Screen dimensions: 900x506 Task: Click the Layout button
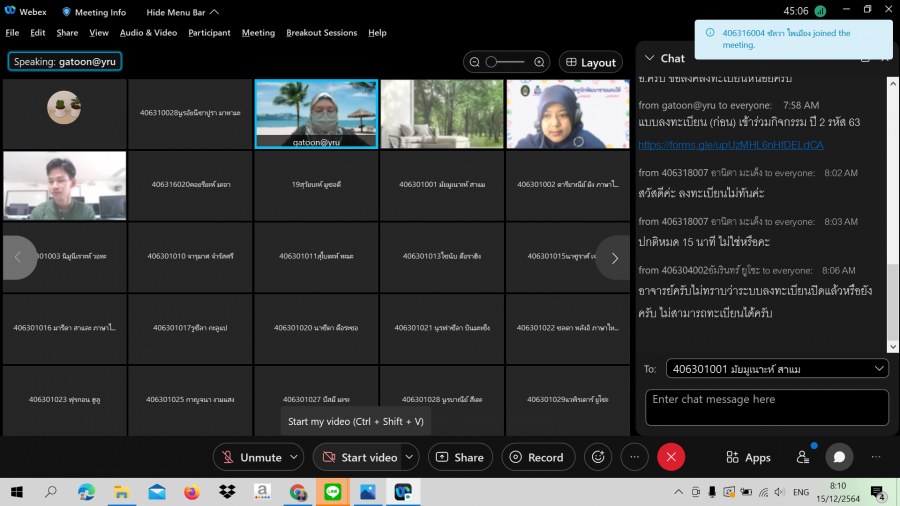coord(590,62)
